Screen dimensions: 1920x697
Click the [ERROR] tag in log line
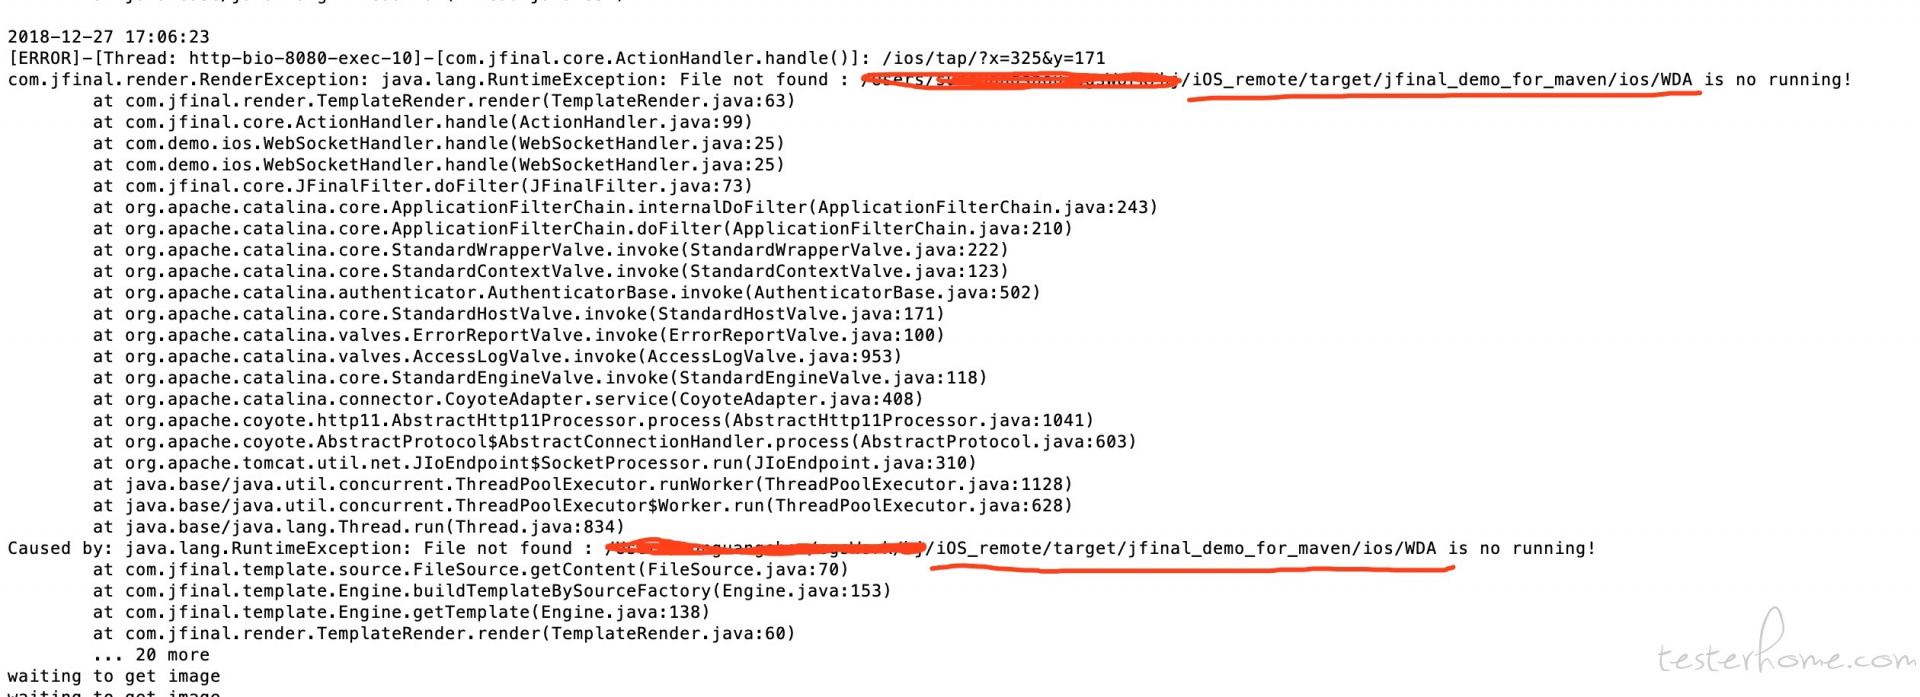tap(44, 58)
